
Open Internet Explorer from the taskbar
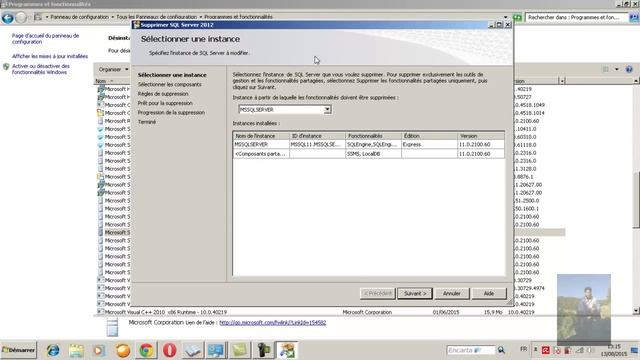(53, 350)
